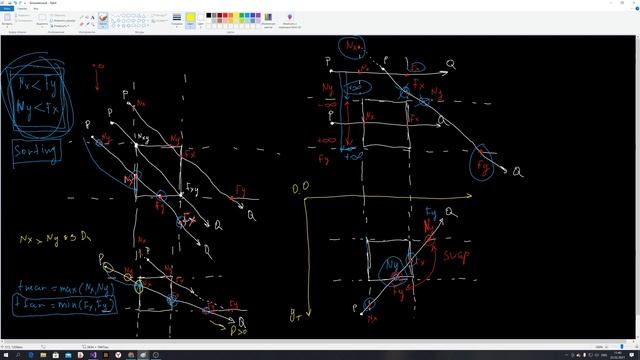Click the Paste clipboard icon
The width and height of the screenshot is (640, 360).
point(7,17)
